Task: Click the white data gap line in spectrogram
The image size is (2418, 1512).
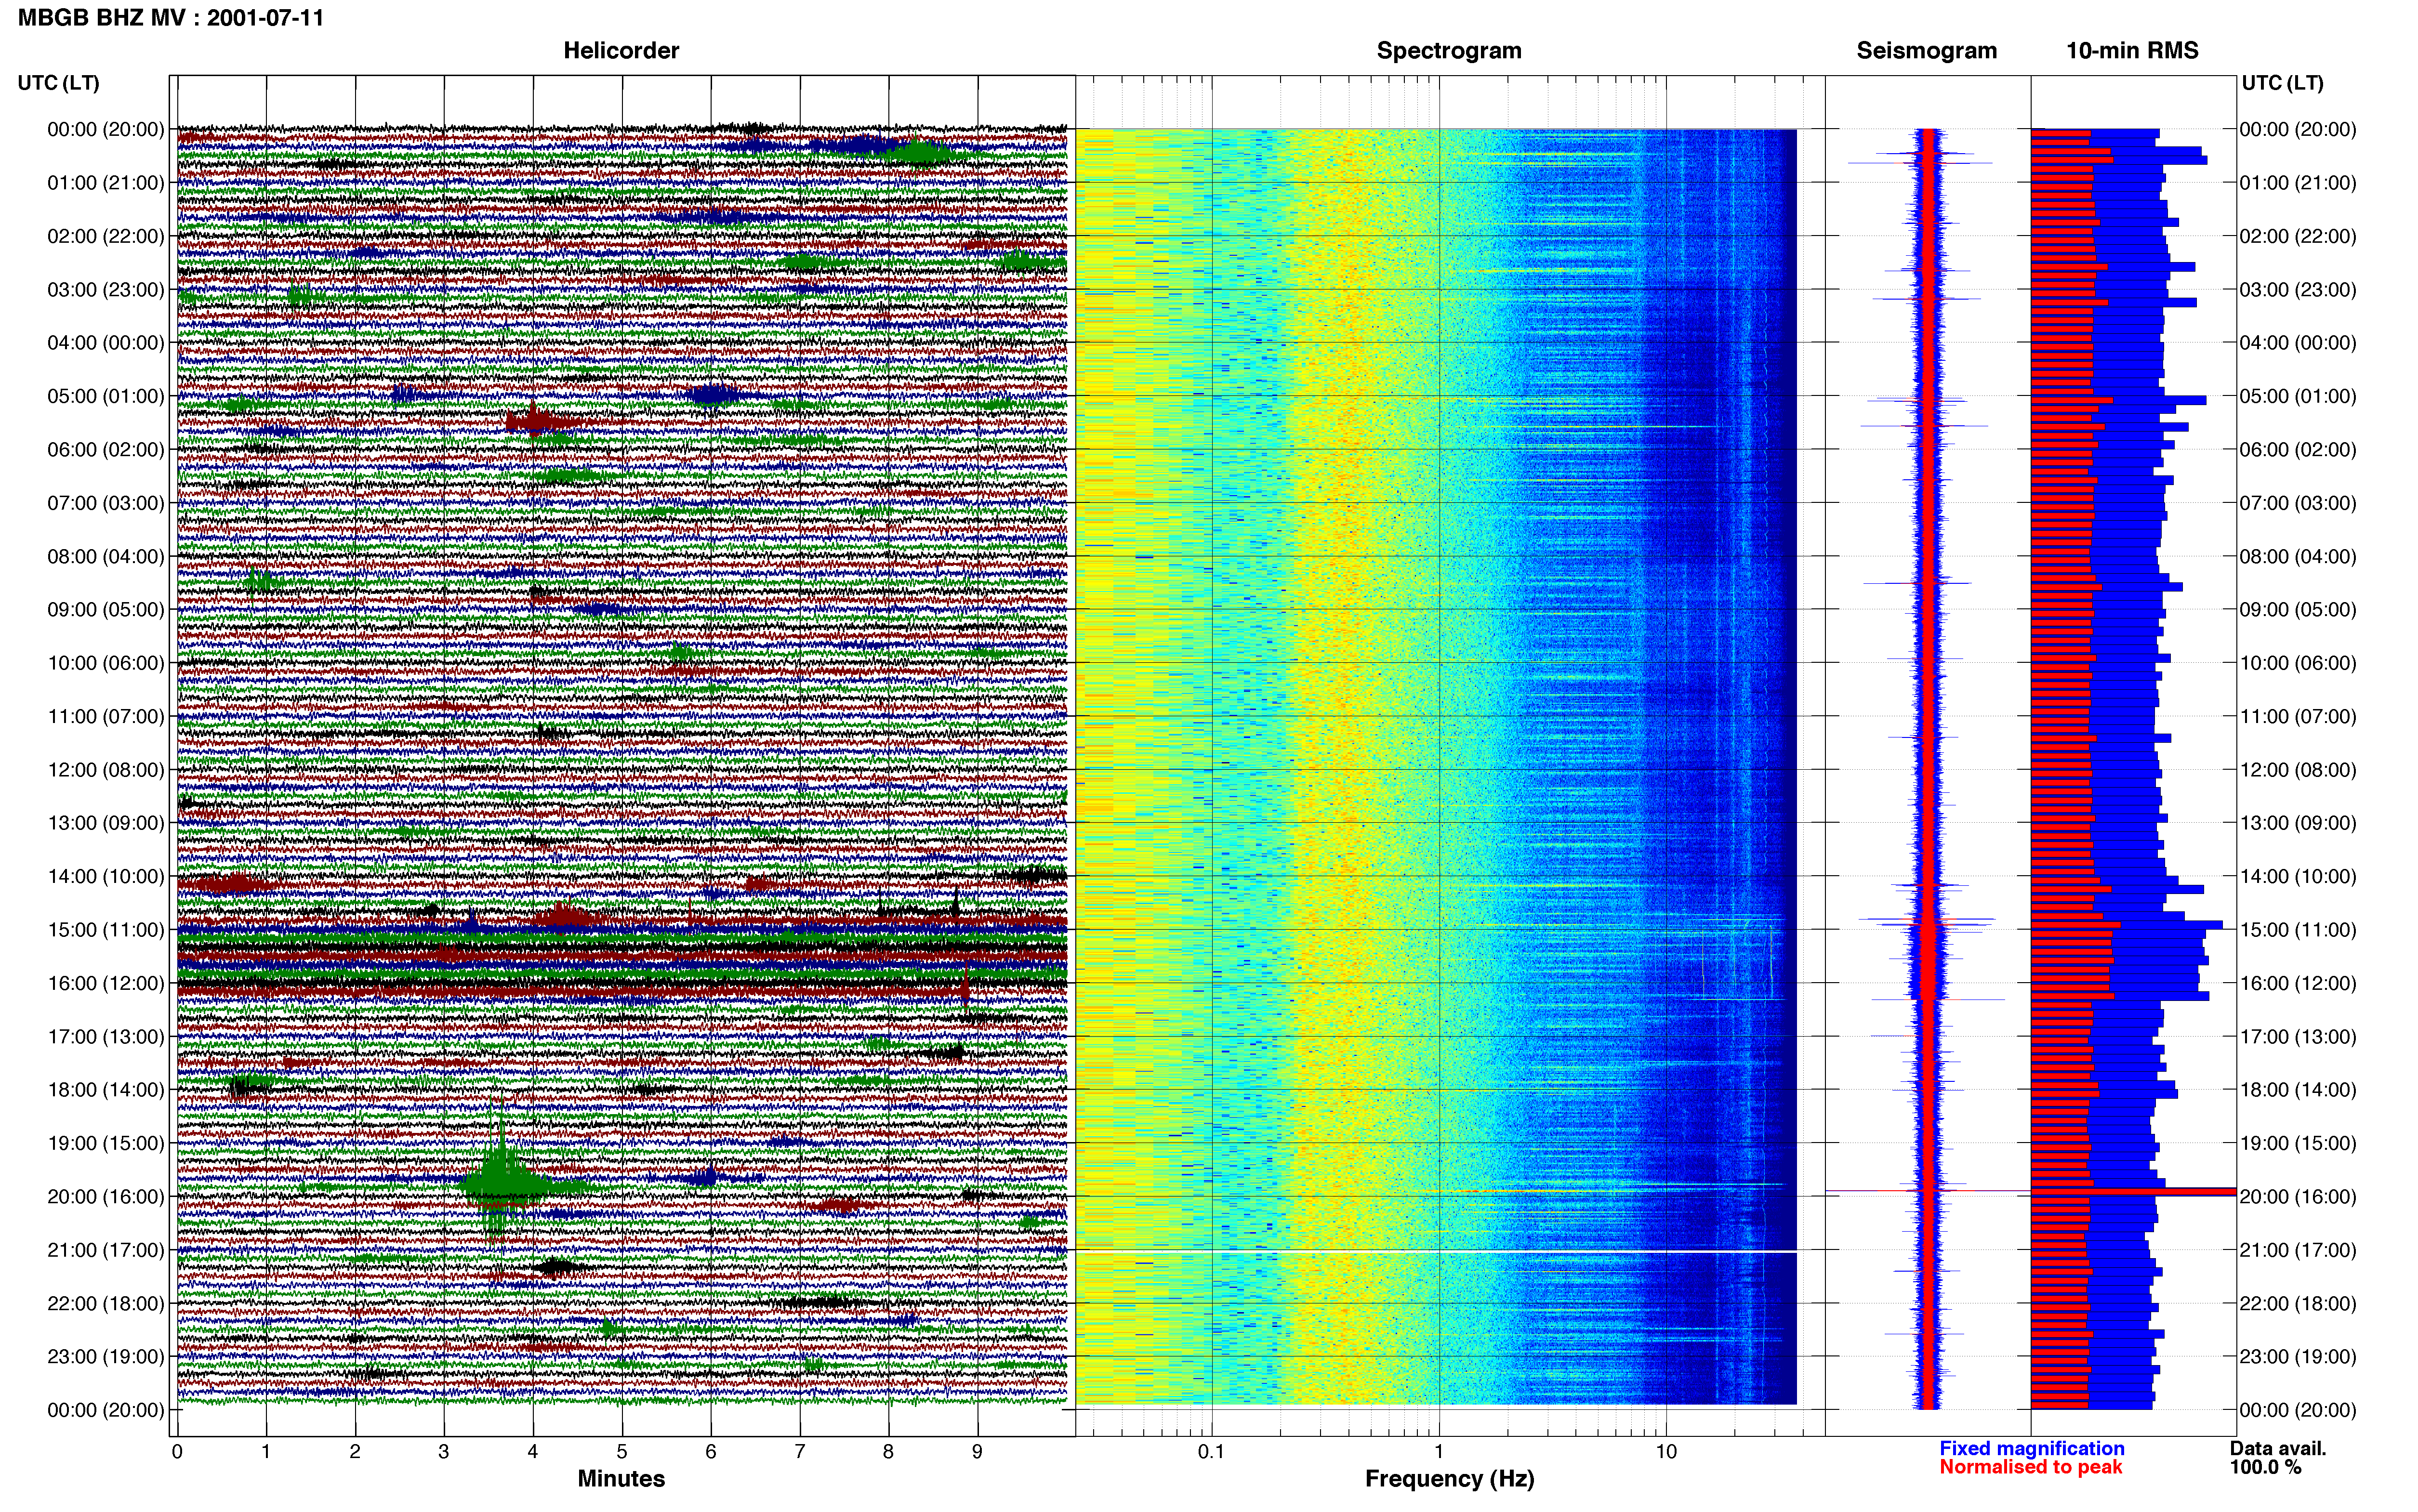Action: tap(1436, 1252)
